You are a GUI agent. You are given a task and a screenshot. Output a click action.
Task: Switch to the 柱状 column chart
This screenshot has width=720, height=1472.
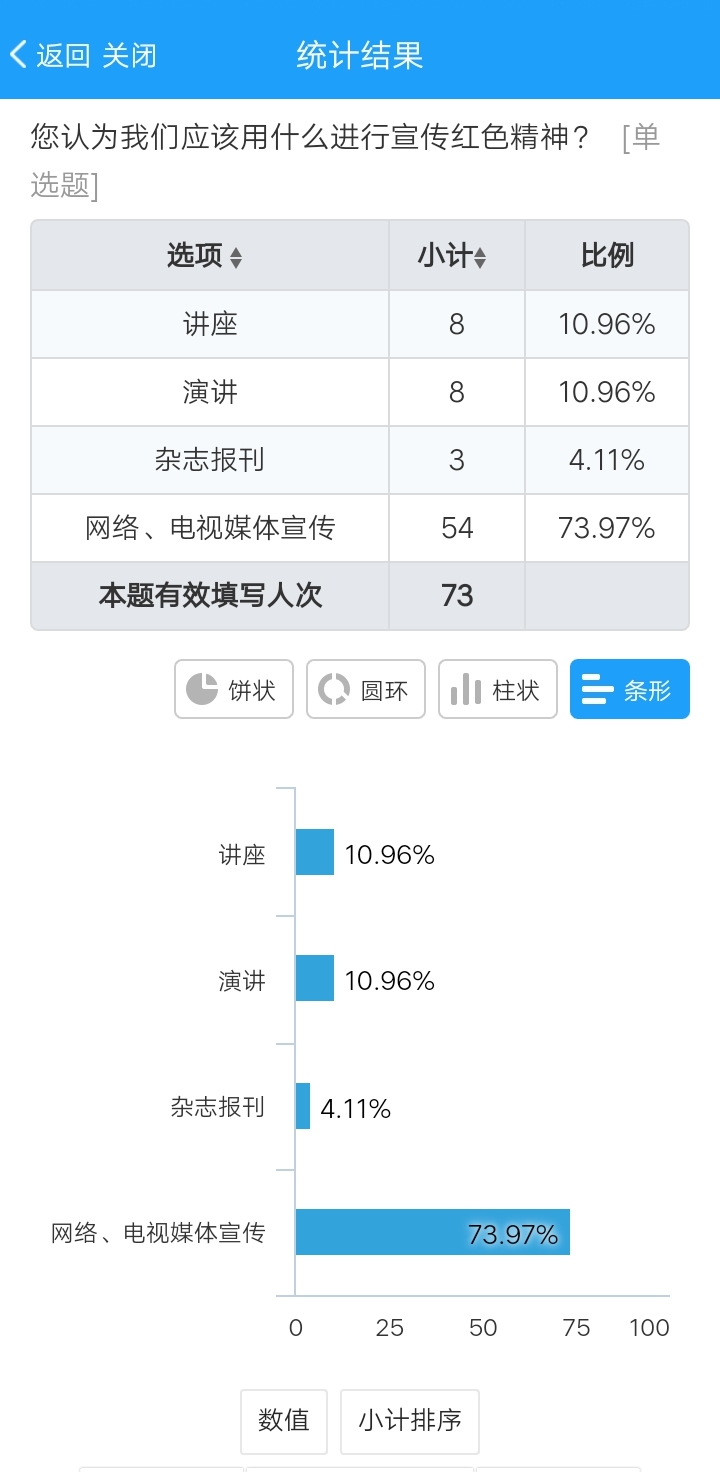[x=498, y=689]
